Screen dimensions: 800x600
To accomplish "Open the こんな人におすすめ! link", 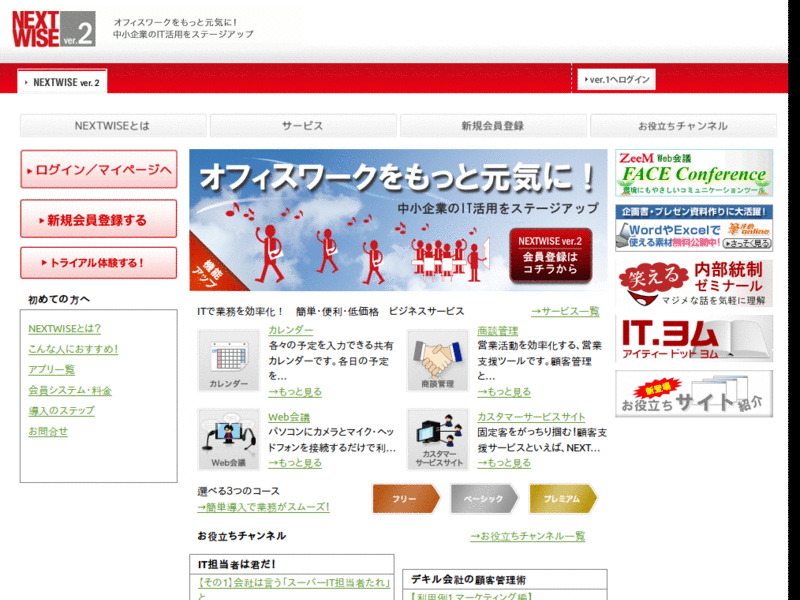I will tap(73, 349).
